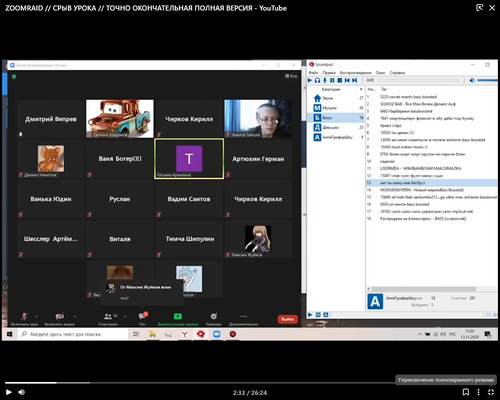Select Дмитрий Вепрев participant tile
This screenshot has height=400, width=500.
click(51, 119)
